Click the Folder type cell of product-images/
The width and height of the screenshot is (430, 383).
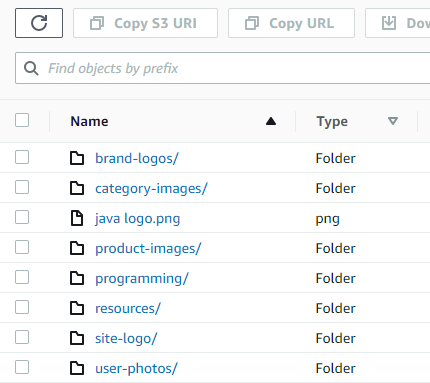[336, 248]
